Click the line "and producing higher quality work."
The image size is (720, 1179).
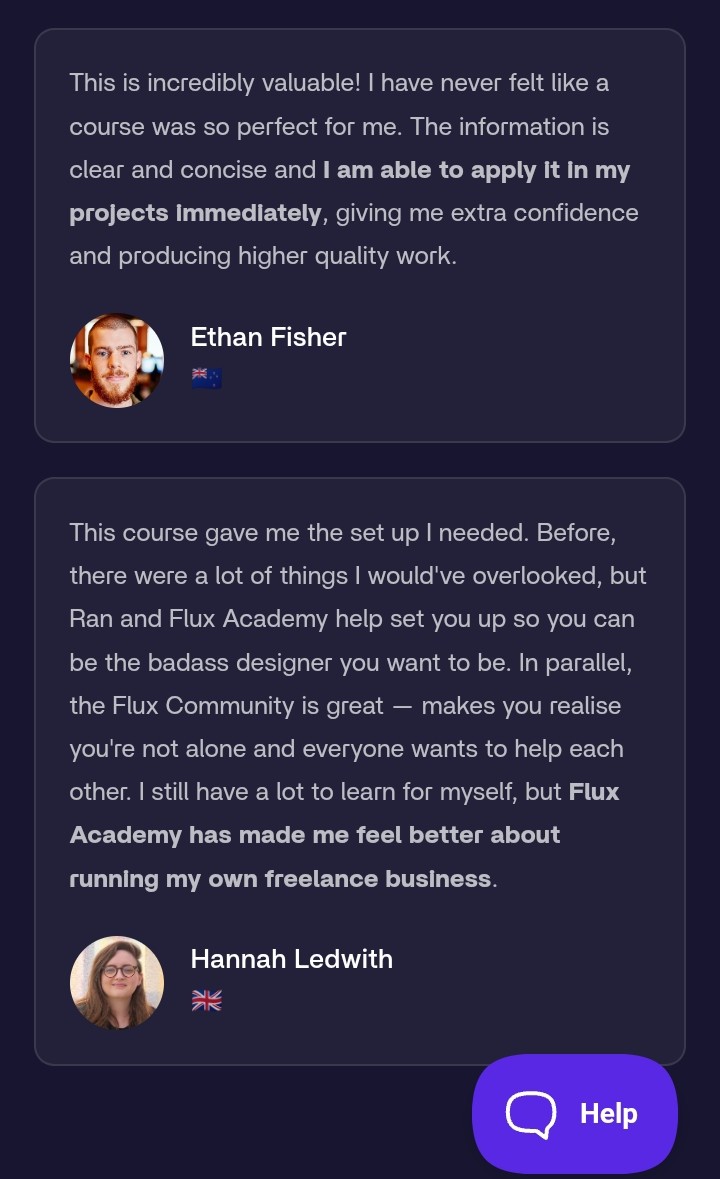(x=263, y=256)
